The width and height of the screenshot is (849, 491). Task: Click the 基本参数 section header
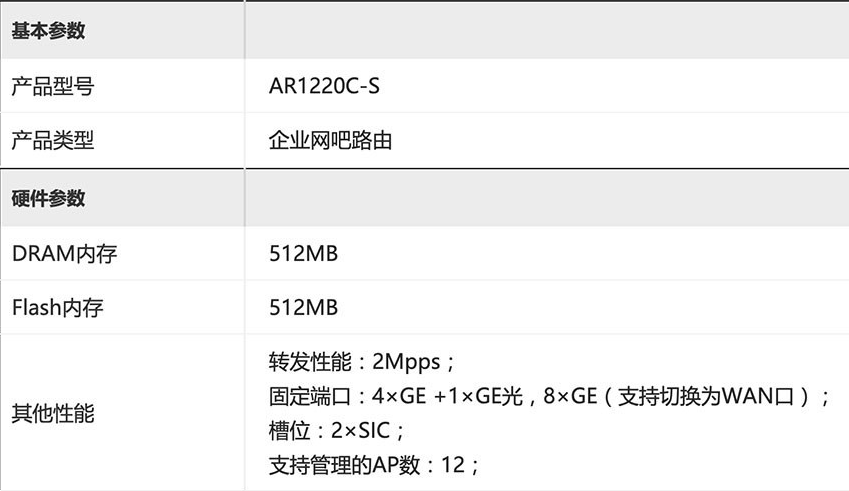48,30
